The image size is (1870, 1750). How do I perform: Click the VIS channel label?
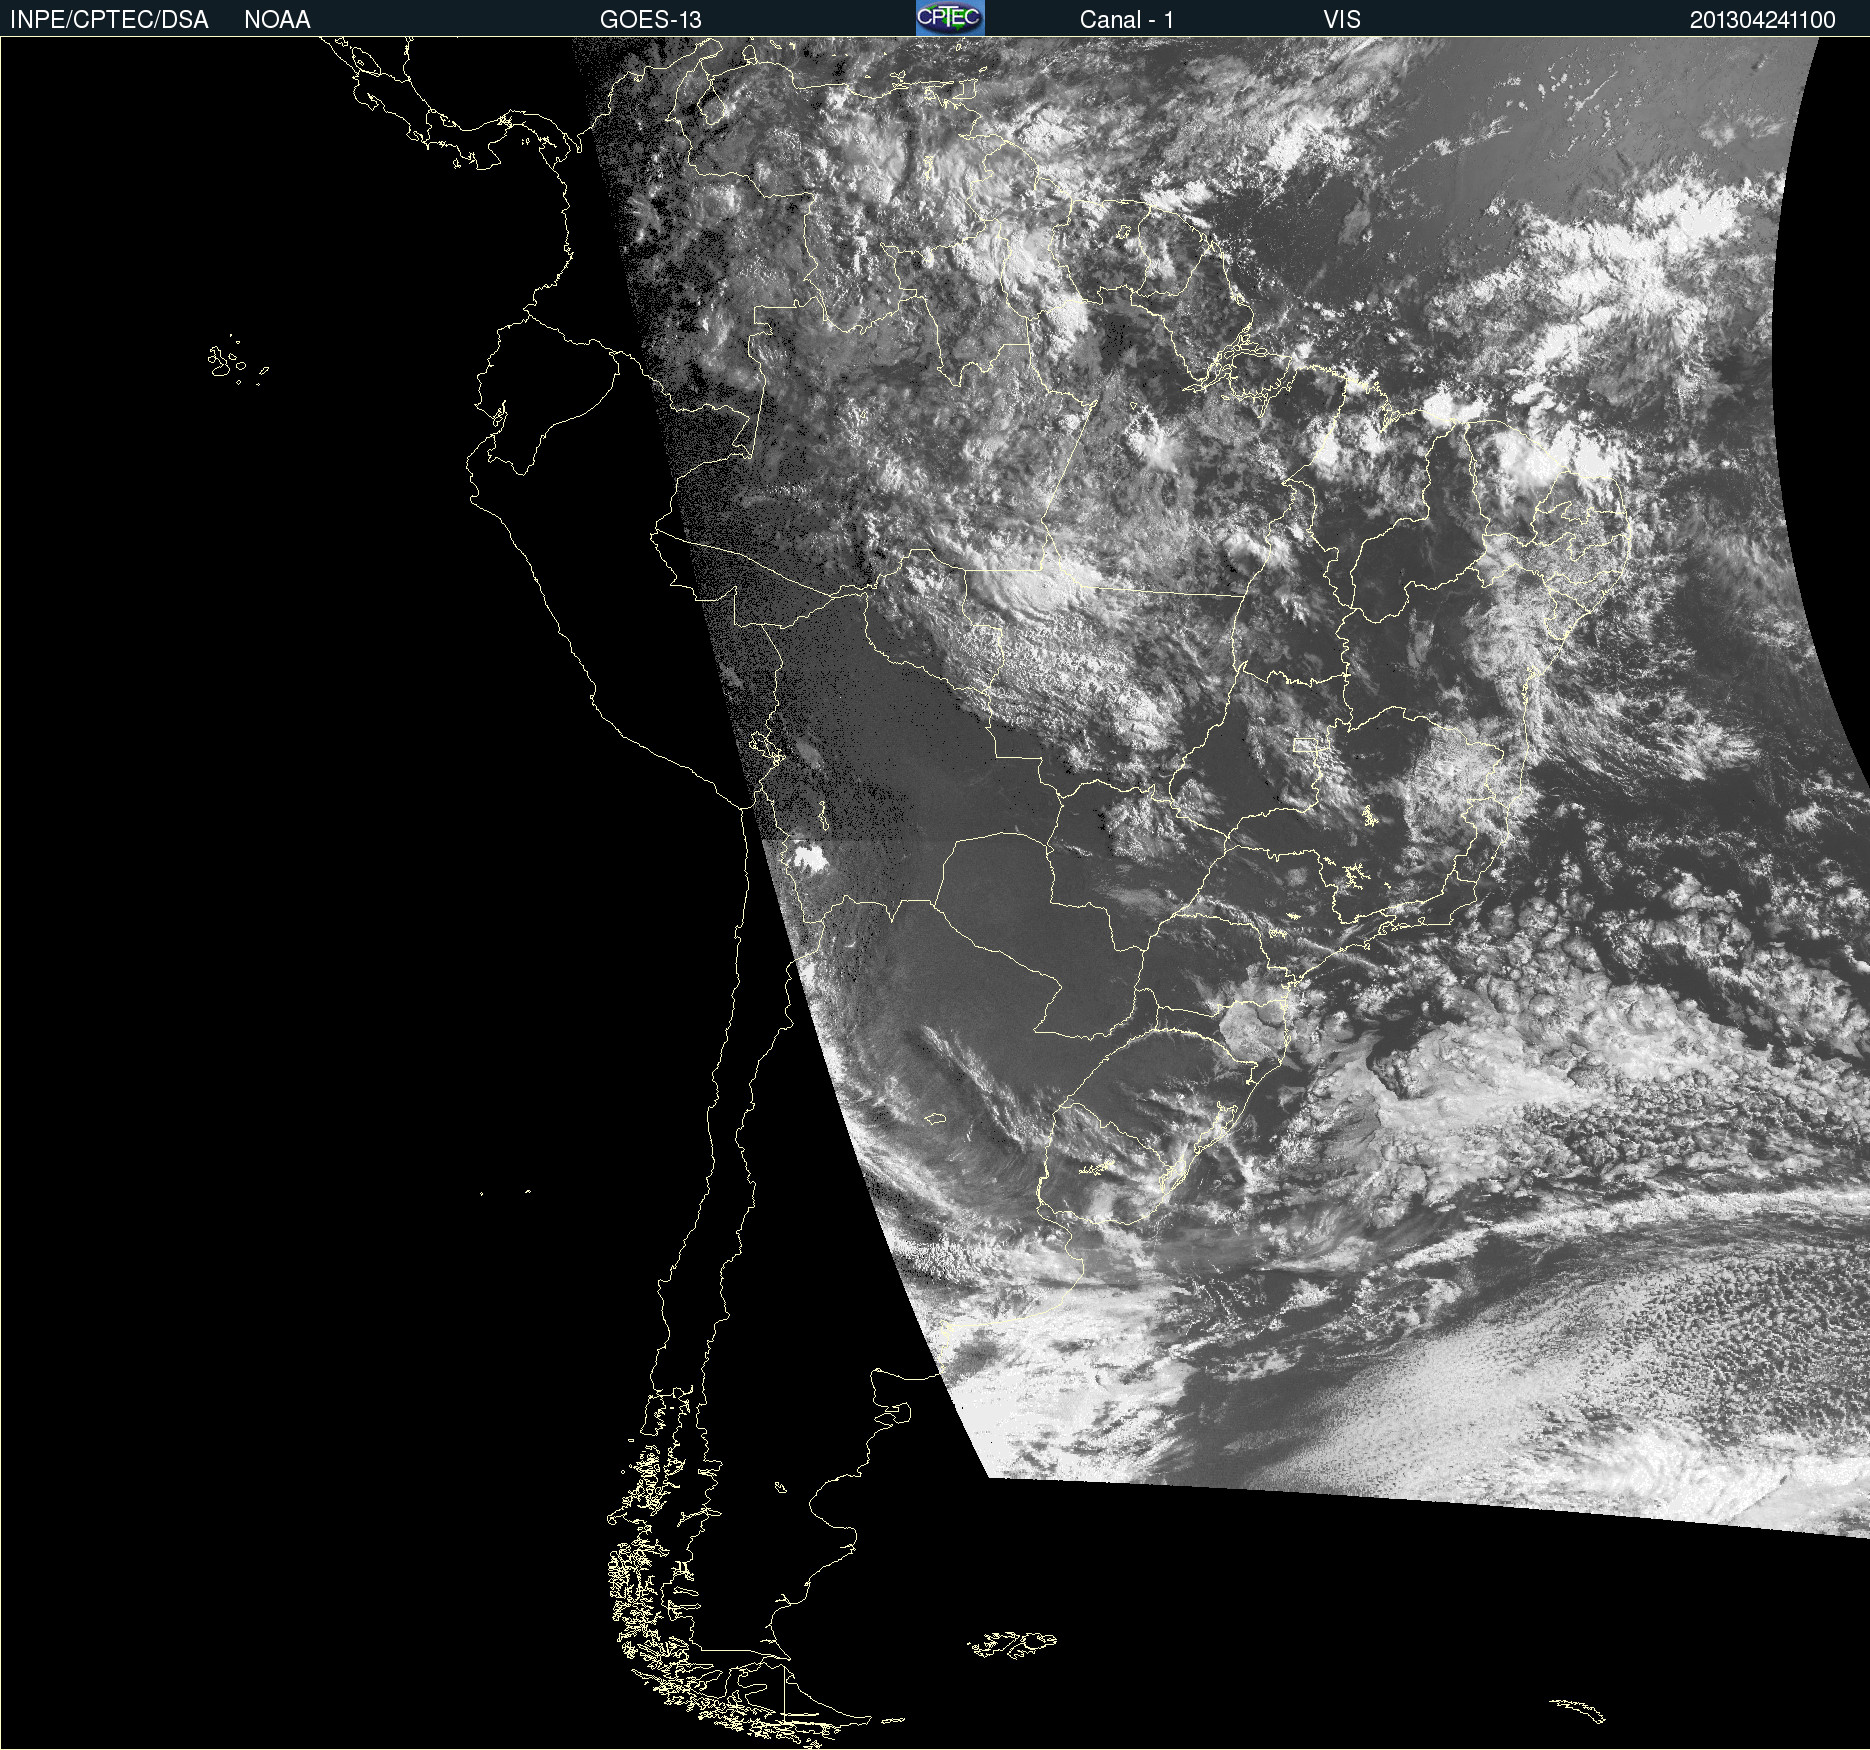click(x=1342, y=20)
